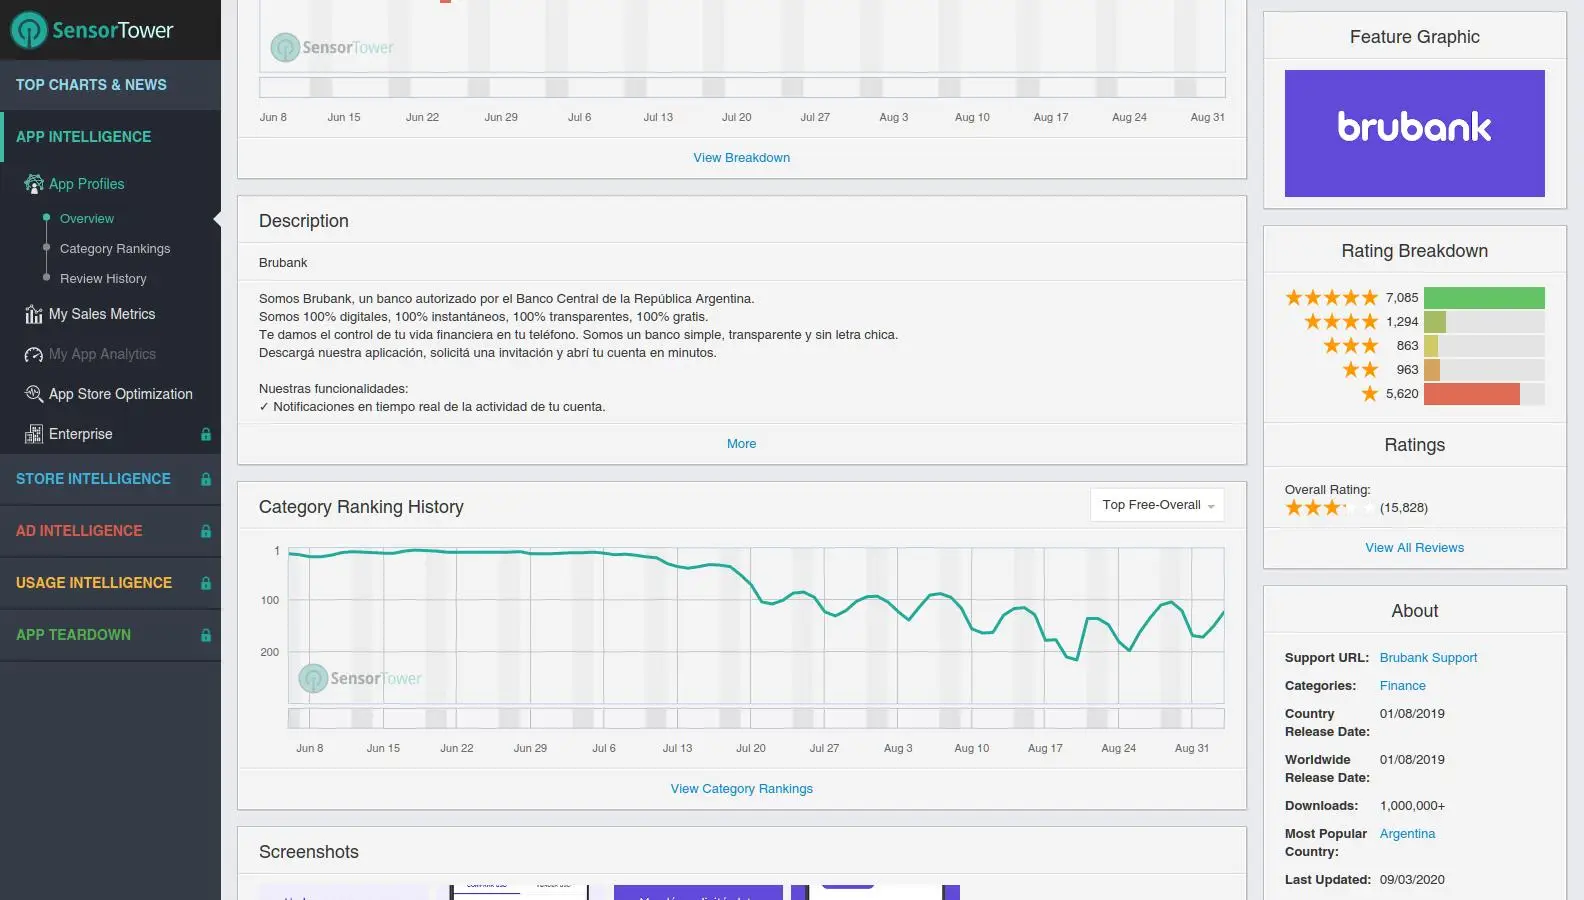
Task: Click App Teardown lock icon
Action: (x=206, y=635)
